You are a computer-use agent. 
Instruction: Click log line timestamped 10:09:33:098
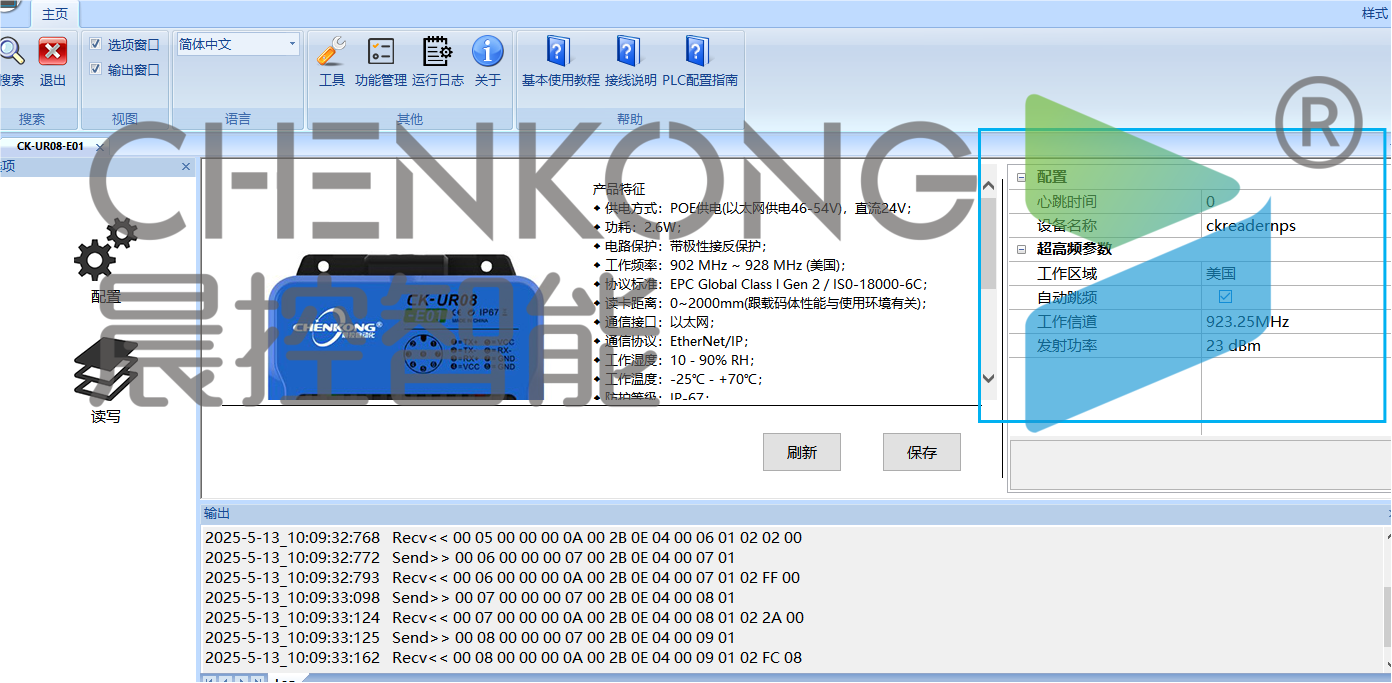(470, 597)
